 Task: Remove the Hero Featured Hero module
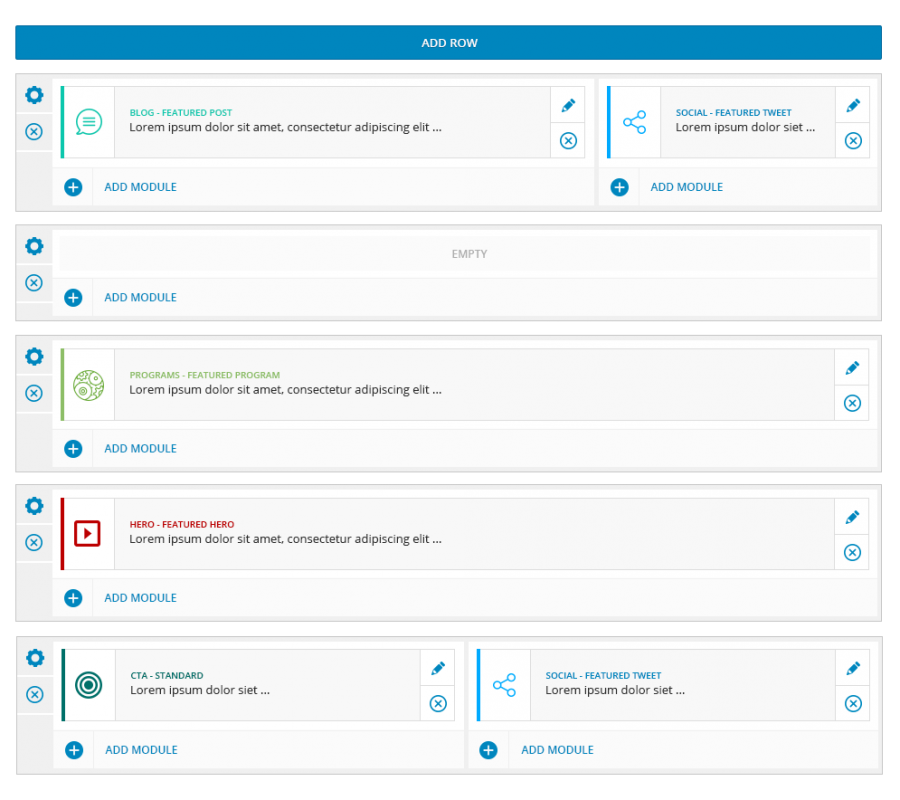coord(852,552)
